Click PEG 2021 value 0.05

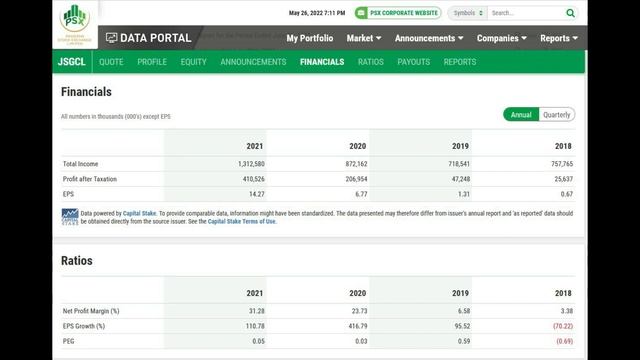[x=258, y=341]
